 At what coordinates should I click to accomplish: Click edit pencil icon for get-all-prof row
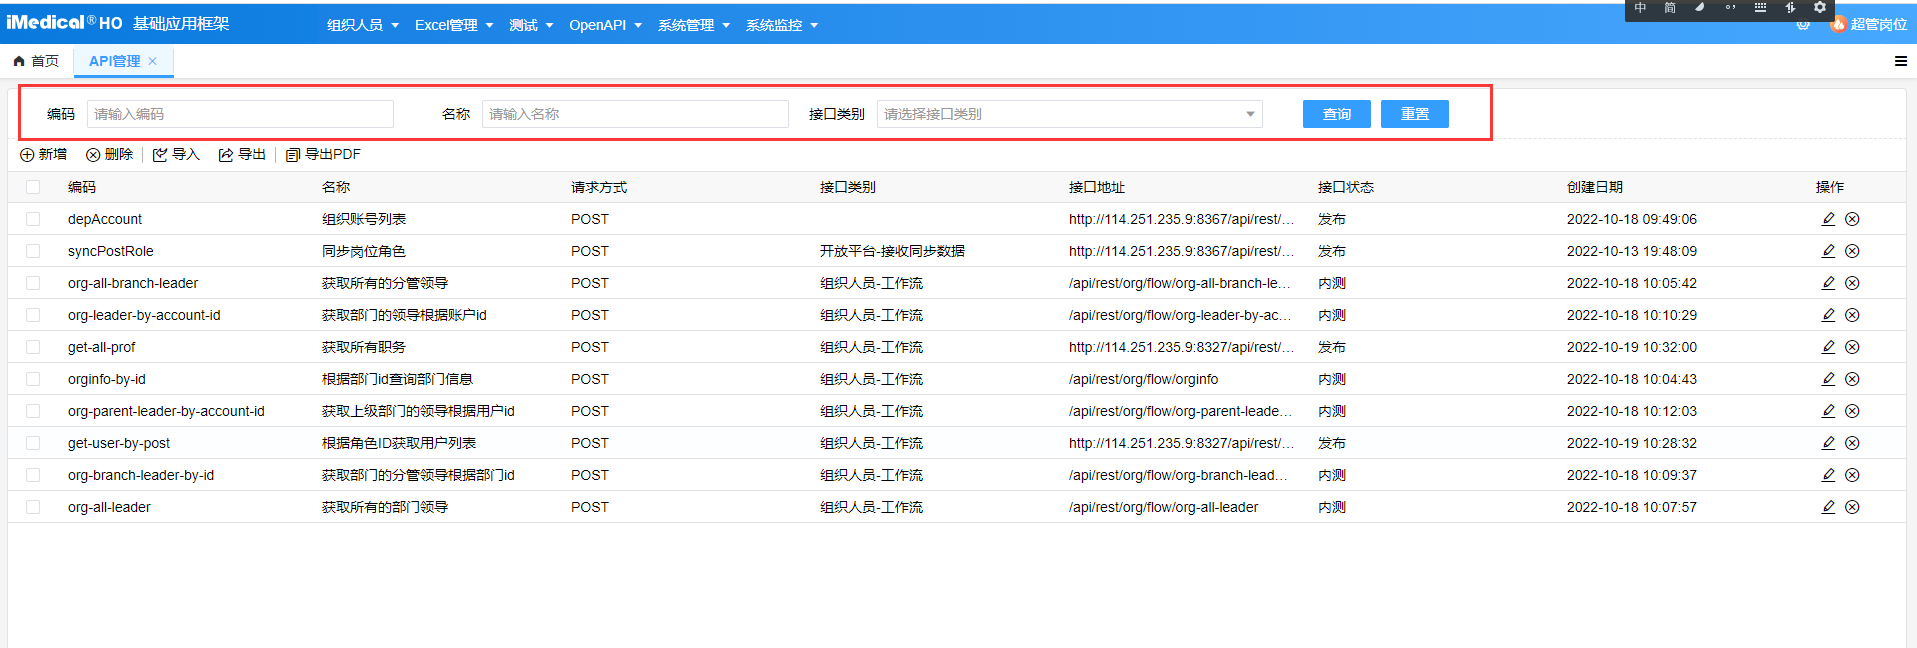coord(1828,347)
